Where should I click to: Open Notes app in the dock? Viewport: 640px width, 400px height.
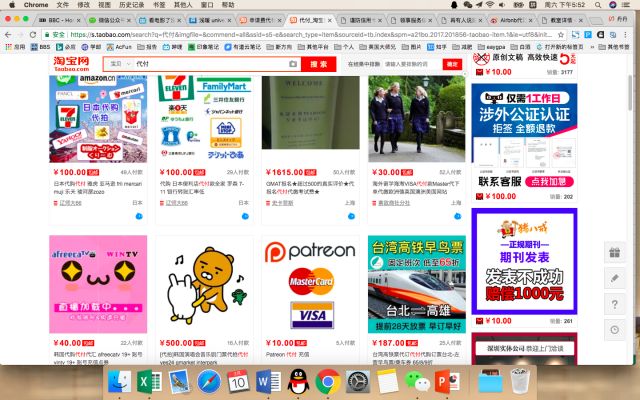[x=387, y=382]
